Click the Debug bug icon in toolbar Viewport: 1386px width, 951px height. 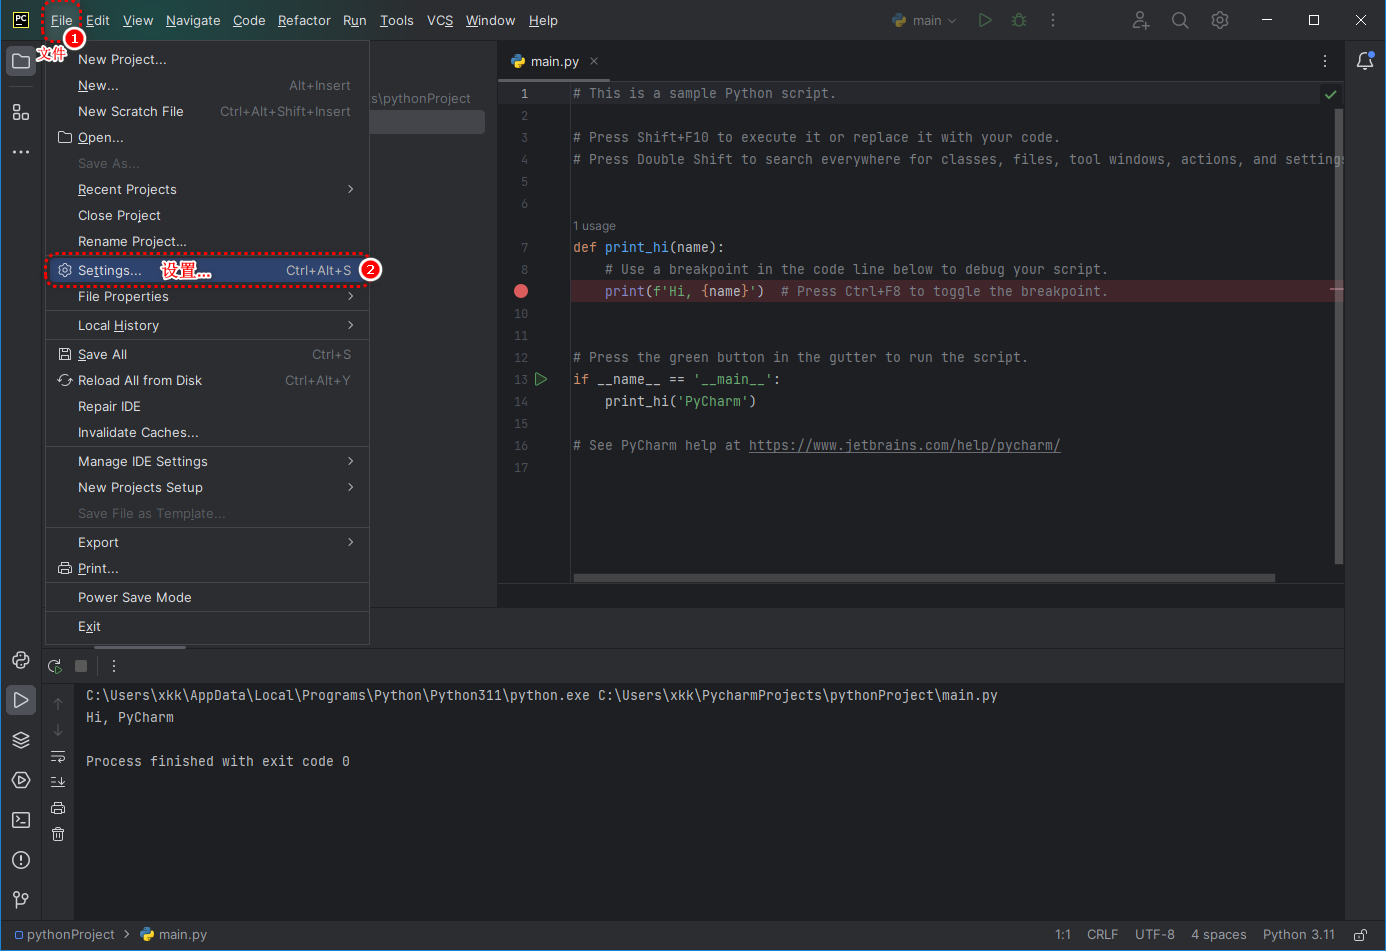[x=1019, y=20]
